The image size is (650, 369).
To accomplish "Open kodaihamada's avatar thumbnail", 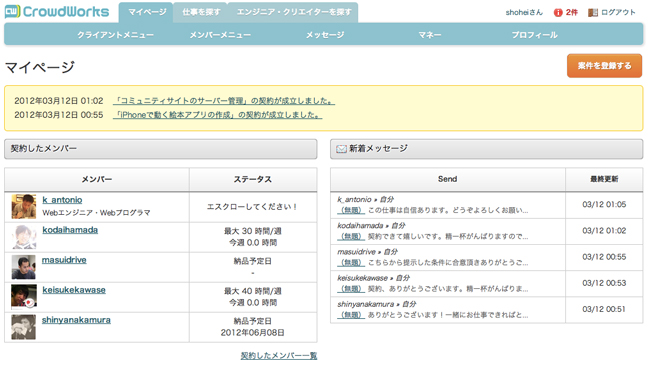I will (x=24, y=237).
